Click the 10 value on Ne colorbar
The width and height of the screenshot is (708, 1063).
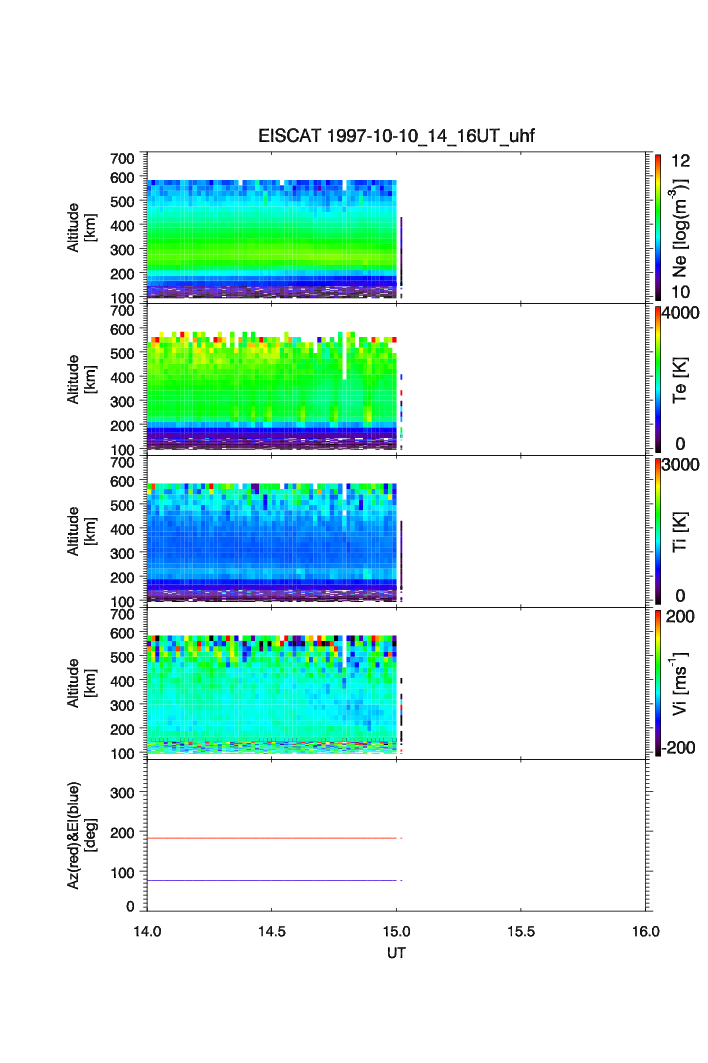pyautogui.click(x=680, y=292)
